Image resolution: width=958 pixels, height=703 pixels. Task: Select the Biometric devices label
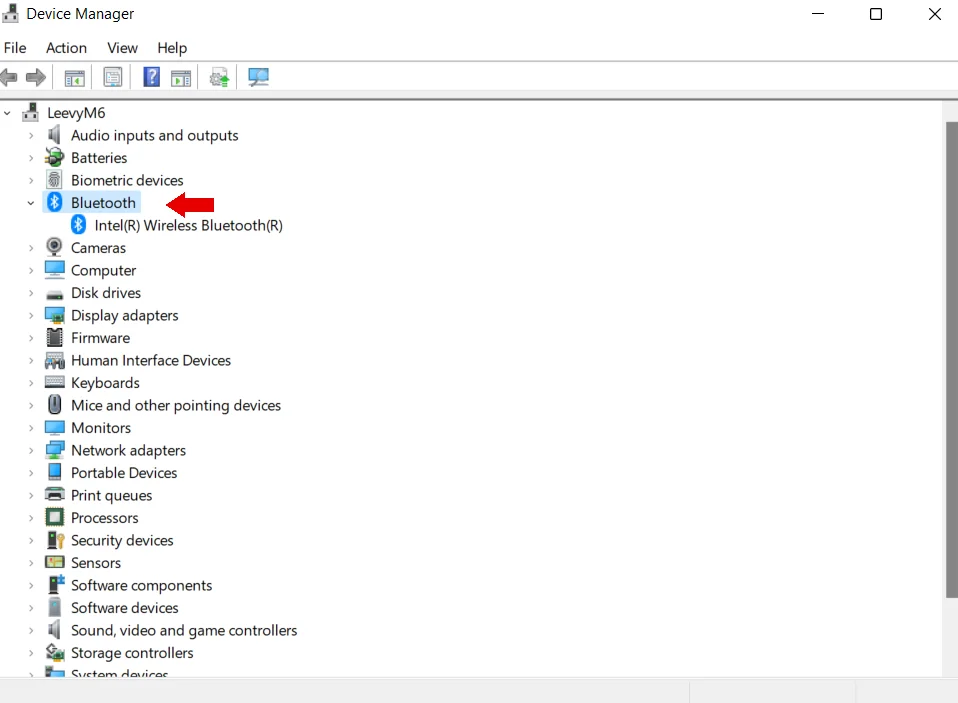pyautogui.click(x=127, y=180)
